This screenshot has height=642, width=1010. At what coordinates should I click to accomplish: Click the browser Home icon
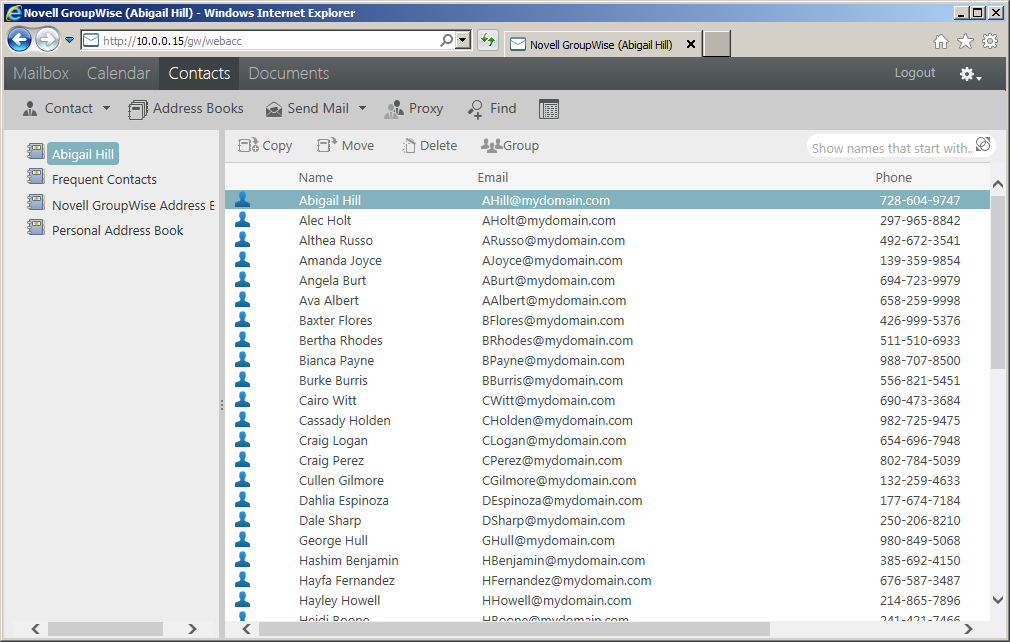941,42
